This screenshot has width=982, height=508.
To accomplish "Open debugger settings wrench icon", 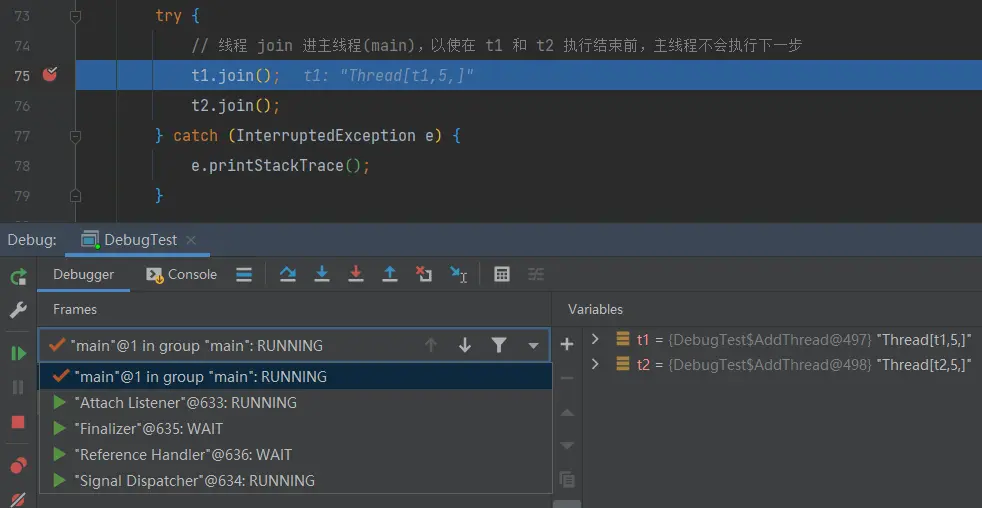I will (18, 309).
